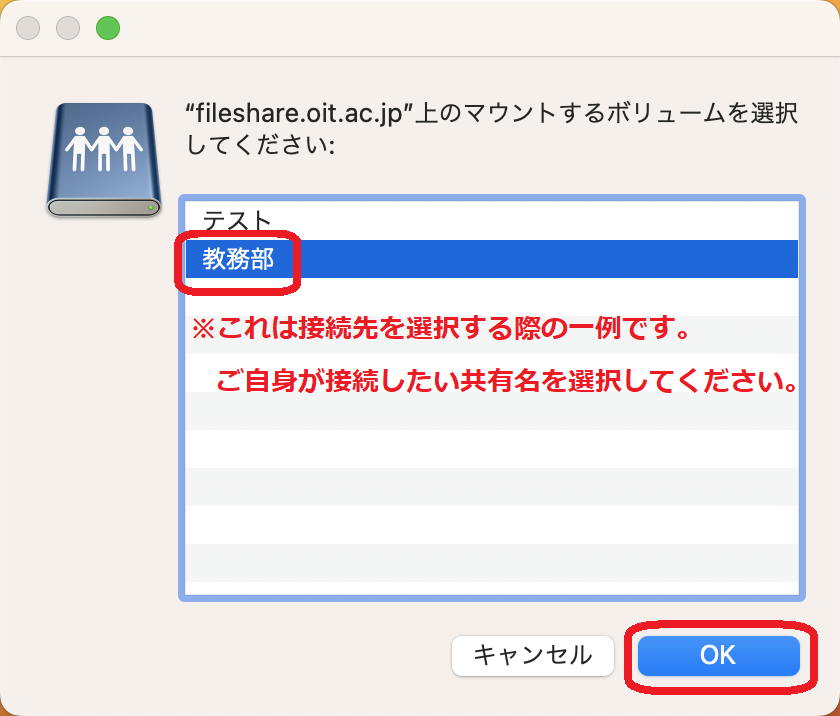The width and height of the screenshot is (840, 716).
Task: Click the gray minimize button in title bar
Action: tap(68, 28)
